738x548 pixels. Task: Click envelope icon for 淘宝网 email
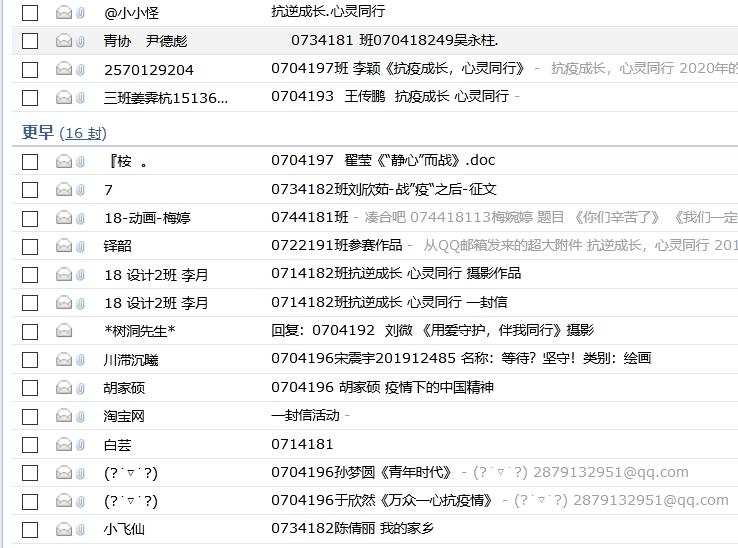point(64,415)
